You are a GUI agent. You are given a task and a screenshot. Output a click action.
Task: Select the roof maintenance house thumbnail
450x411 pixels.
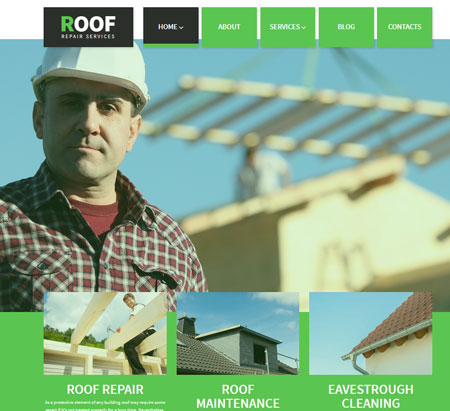click(x=238, y=333)
